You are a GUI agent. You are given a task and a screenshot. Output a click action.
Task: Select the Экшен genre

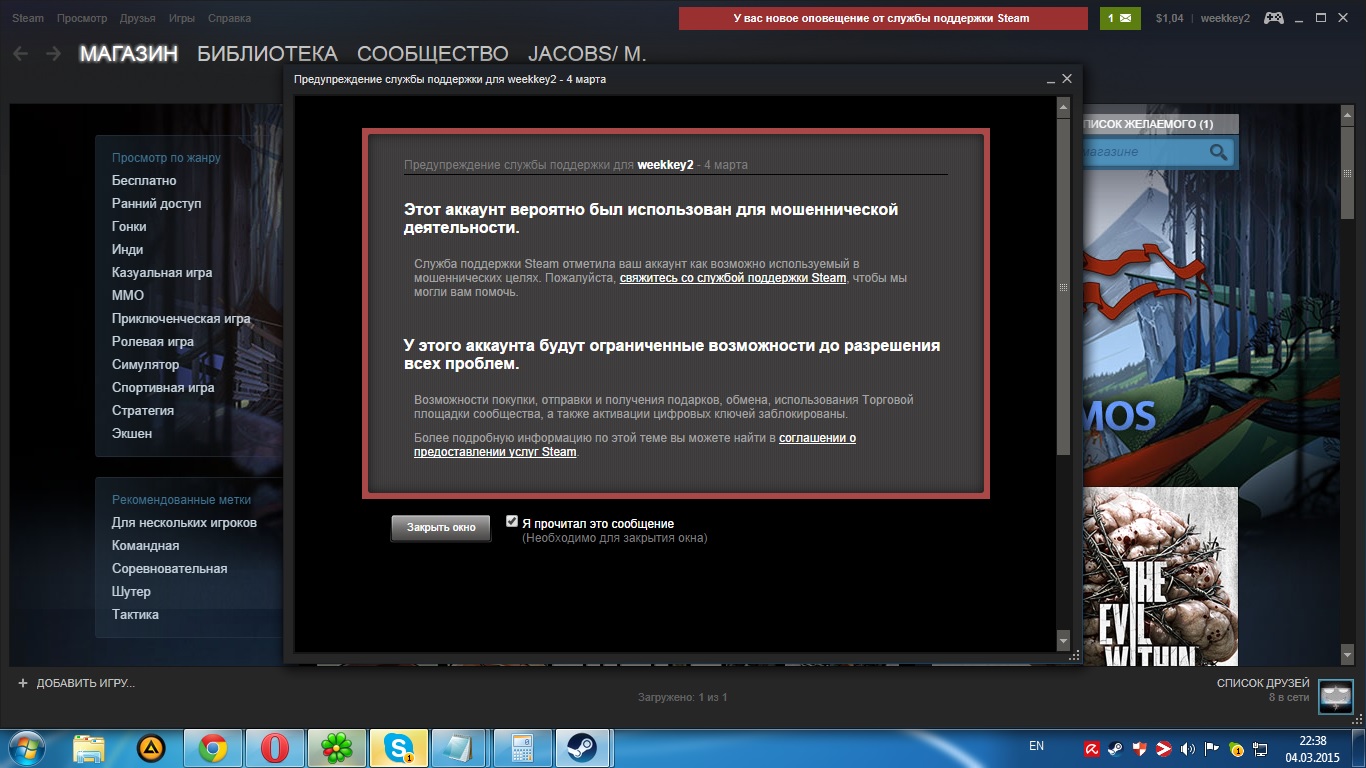[x=132, y=434]
